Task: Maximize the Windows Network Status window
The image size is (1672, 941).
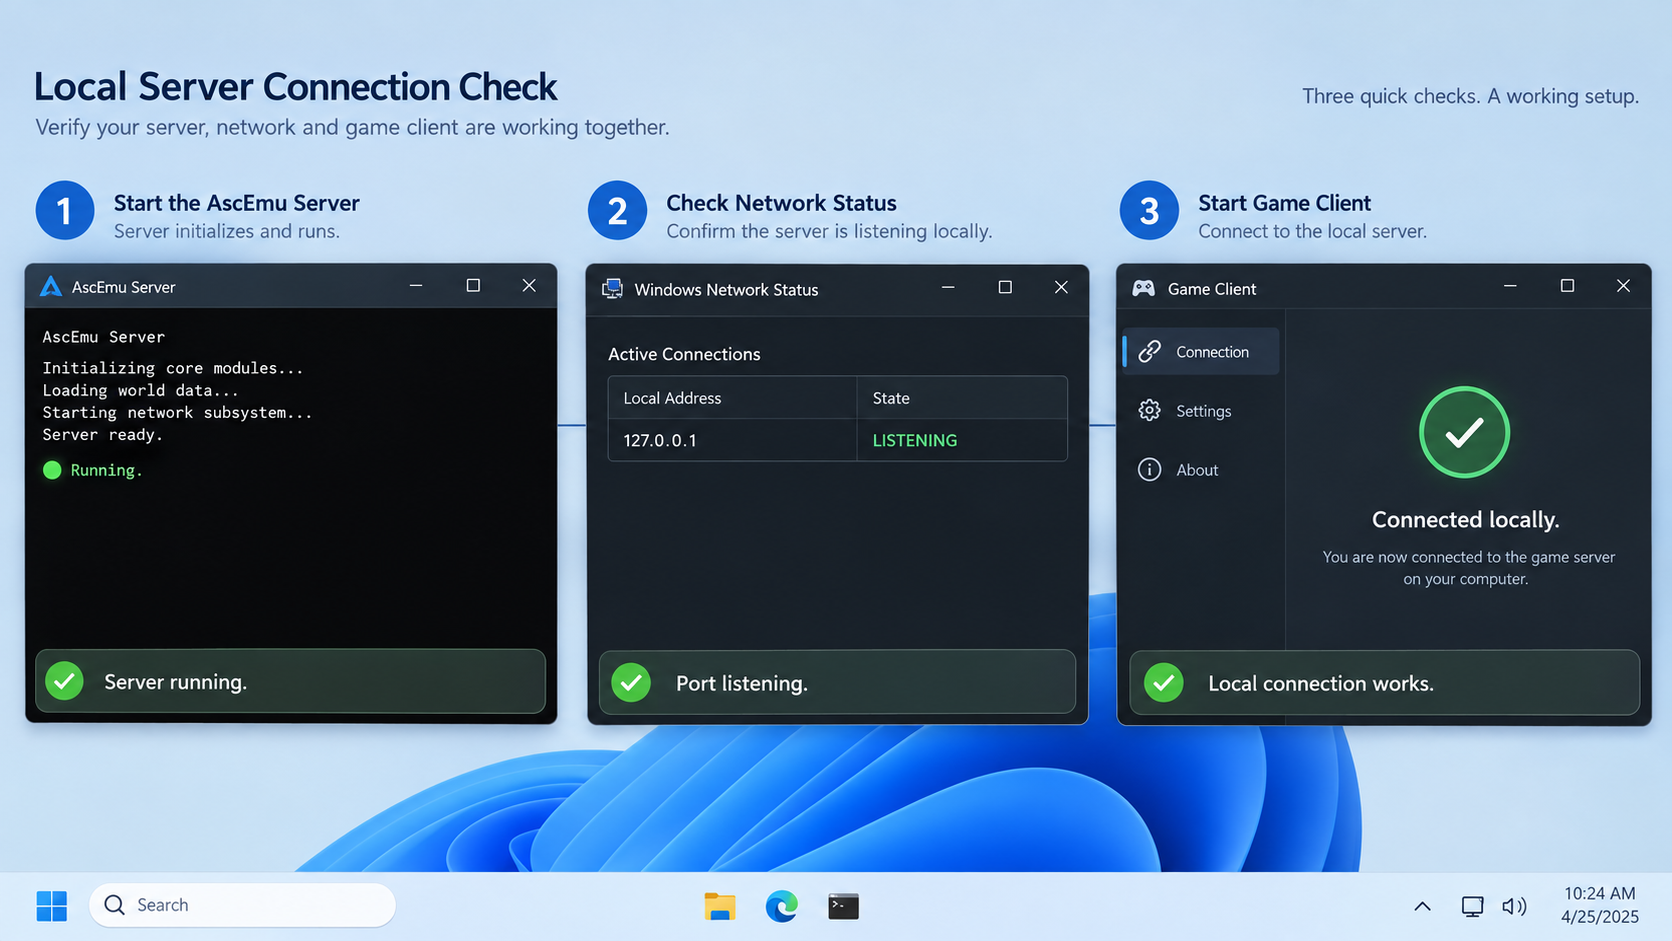Action: pyautogui.click(x=1005, y=288)
